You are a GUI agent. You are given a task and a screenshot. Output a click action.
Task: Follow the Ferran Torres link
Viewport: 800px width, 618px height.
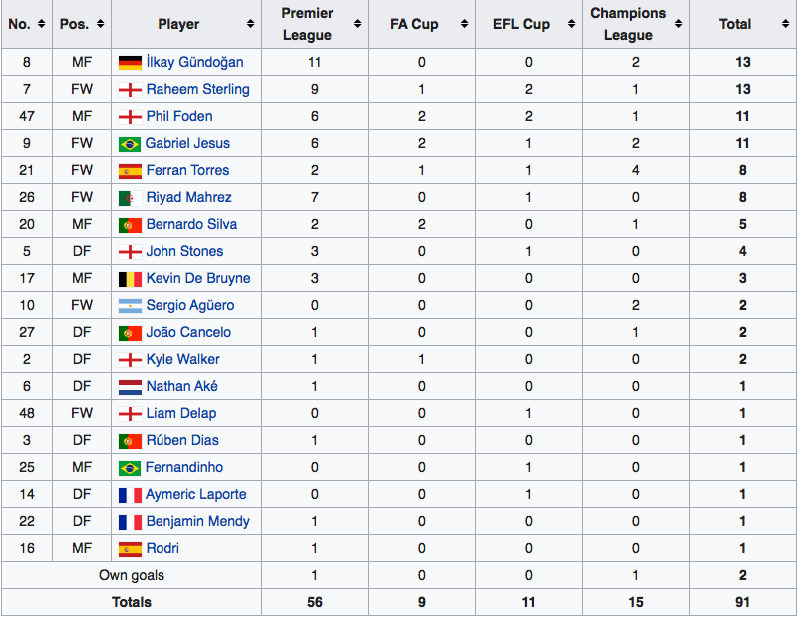188,170
